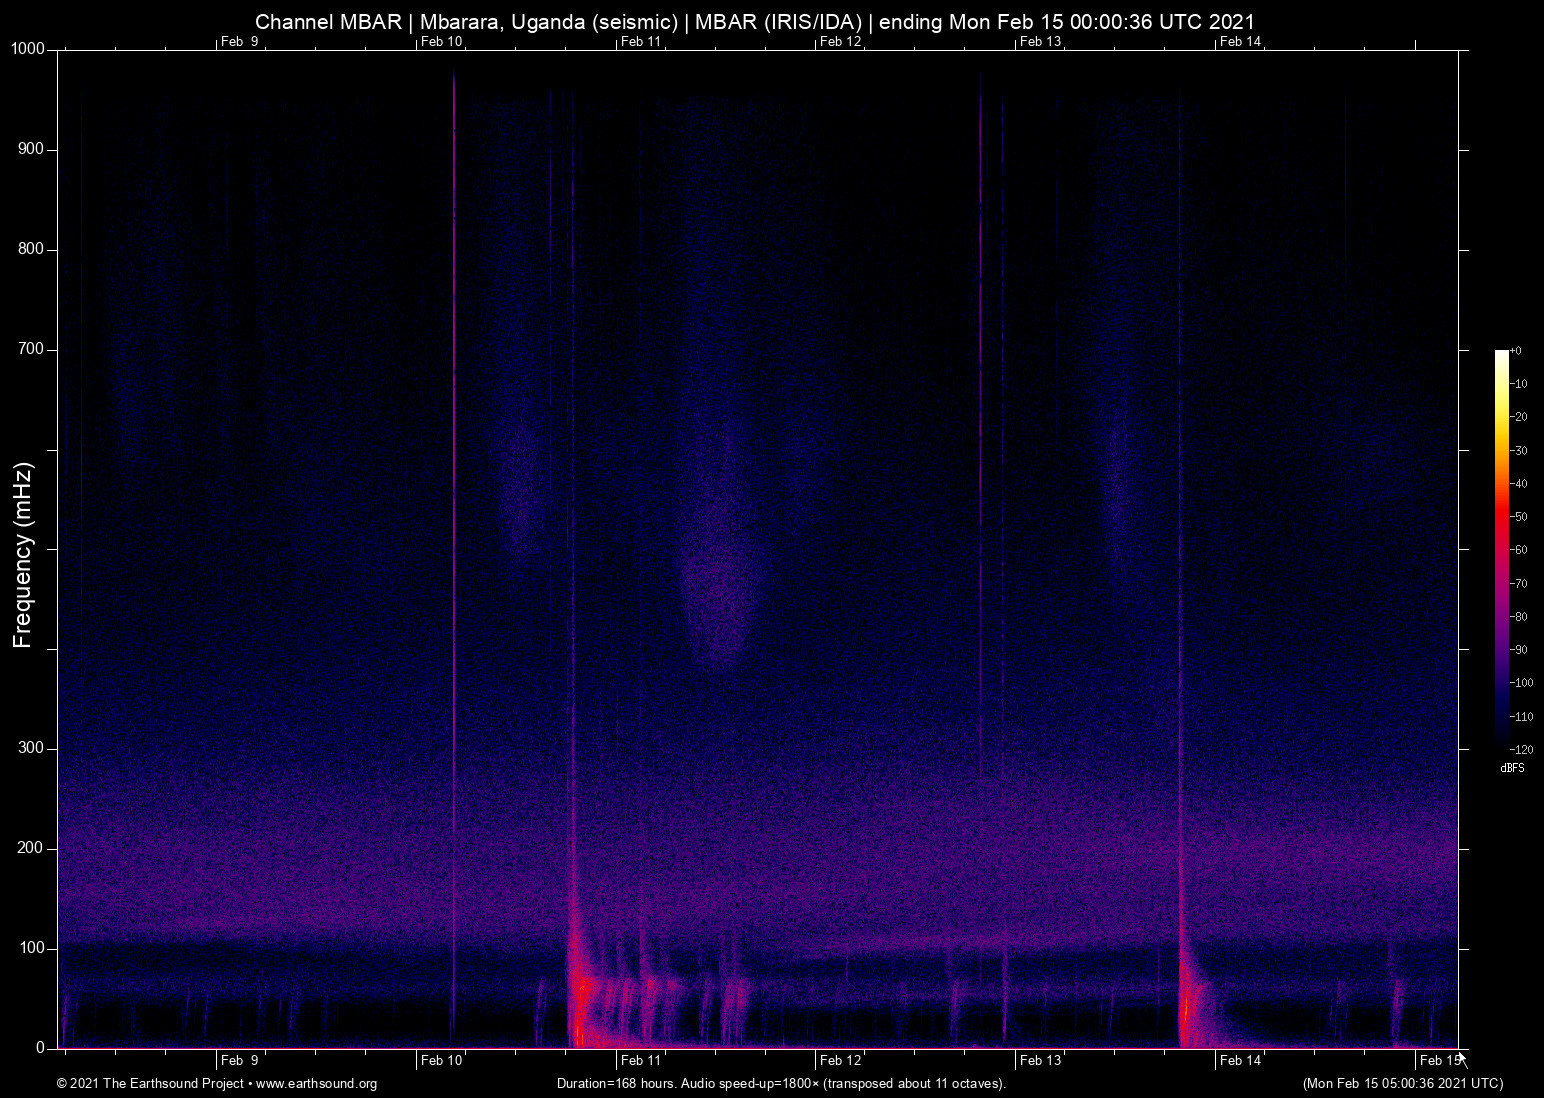Click the 0 frequency tick label

pos(41,1048)
